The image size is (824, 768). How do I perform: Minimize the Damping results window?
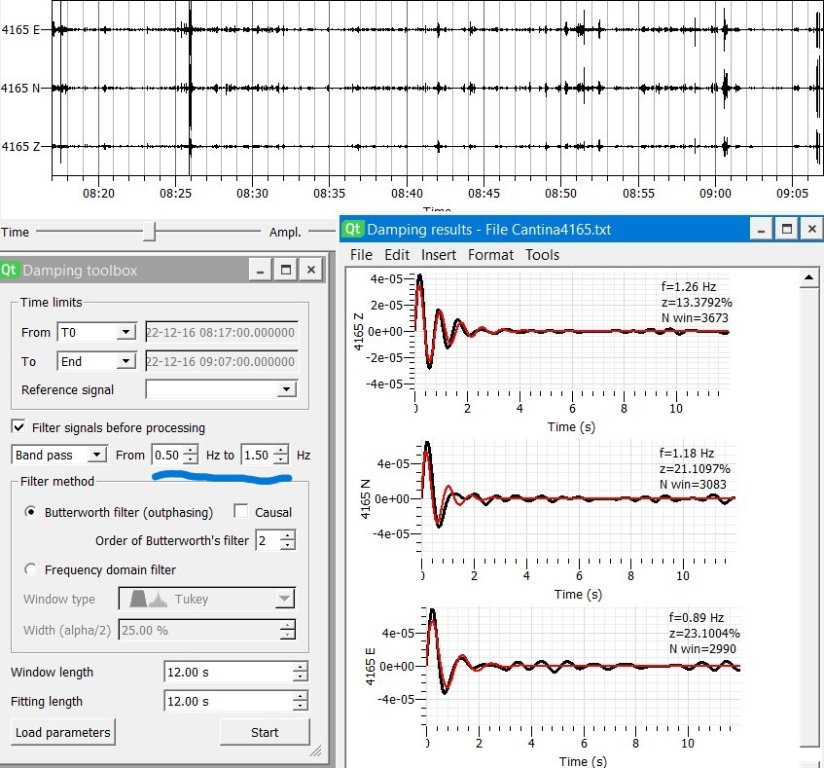(761, 229)
